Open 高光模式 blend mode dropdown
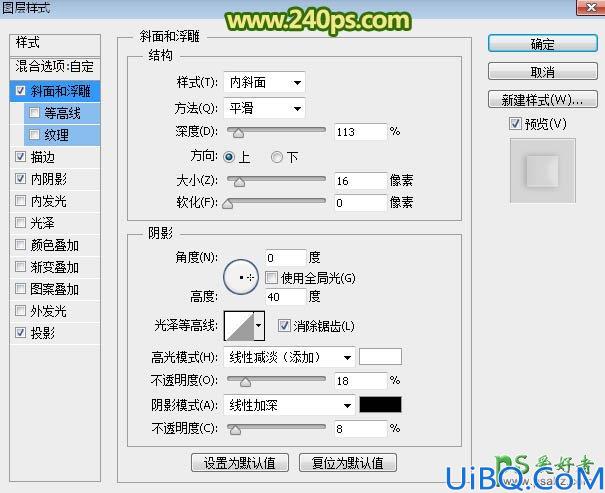Screen dimensions: 605x493 [x=289, y=358]
